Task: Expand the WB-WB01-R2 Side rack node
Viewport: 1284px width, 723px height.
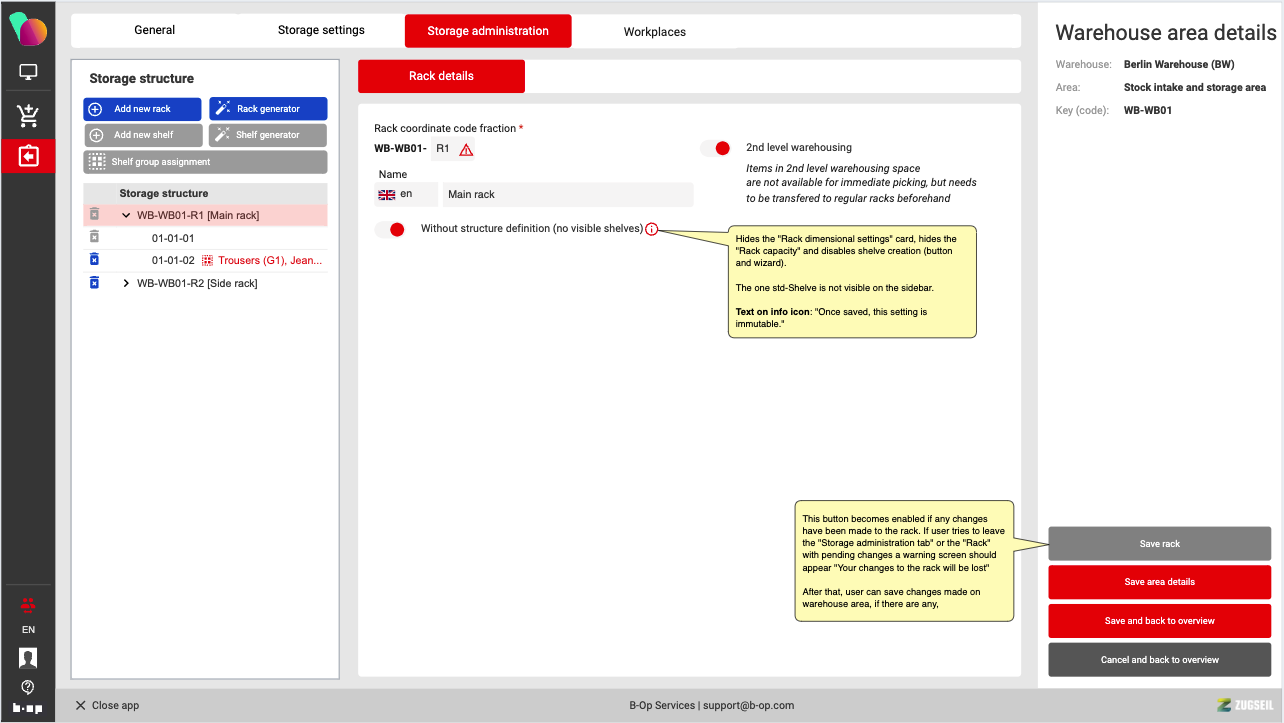Action: click(126, 283)
